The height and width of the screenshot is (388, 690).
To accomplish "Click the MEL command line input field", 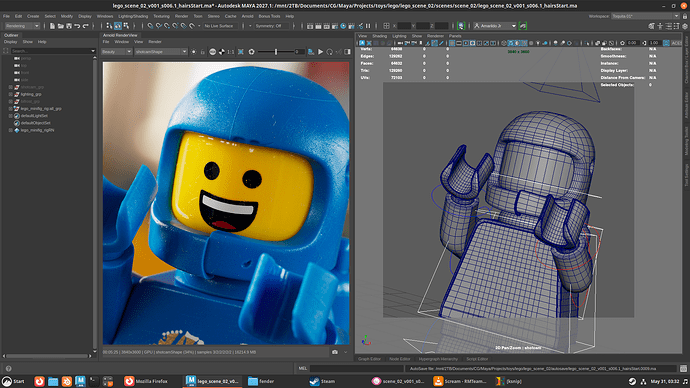I will pos(356,368).
